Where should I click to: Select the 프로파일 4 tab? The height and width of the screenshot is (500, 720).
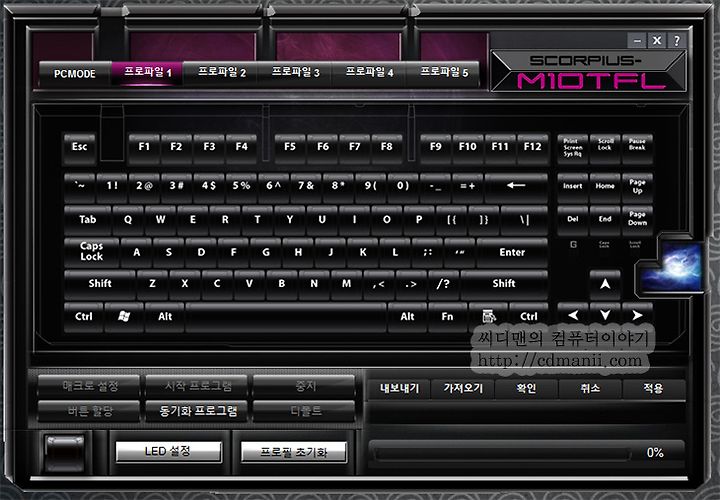369,73
